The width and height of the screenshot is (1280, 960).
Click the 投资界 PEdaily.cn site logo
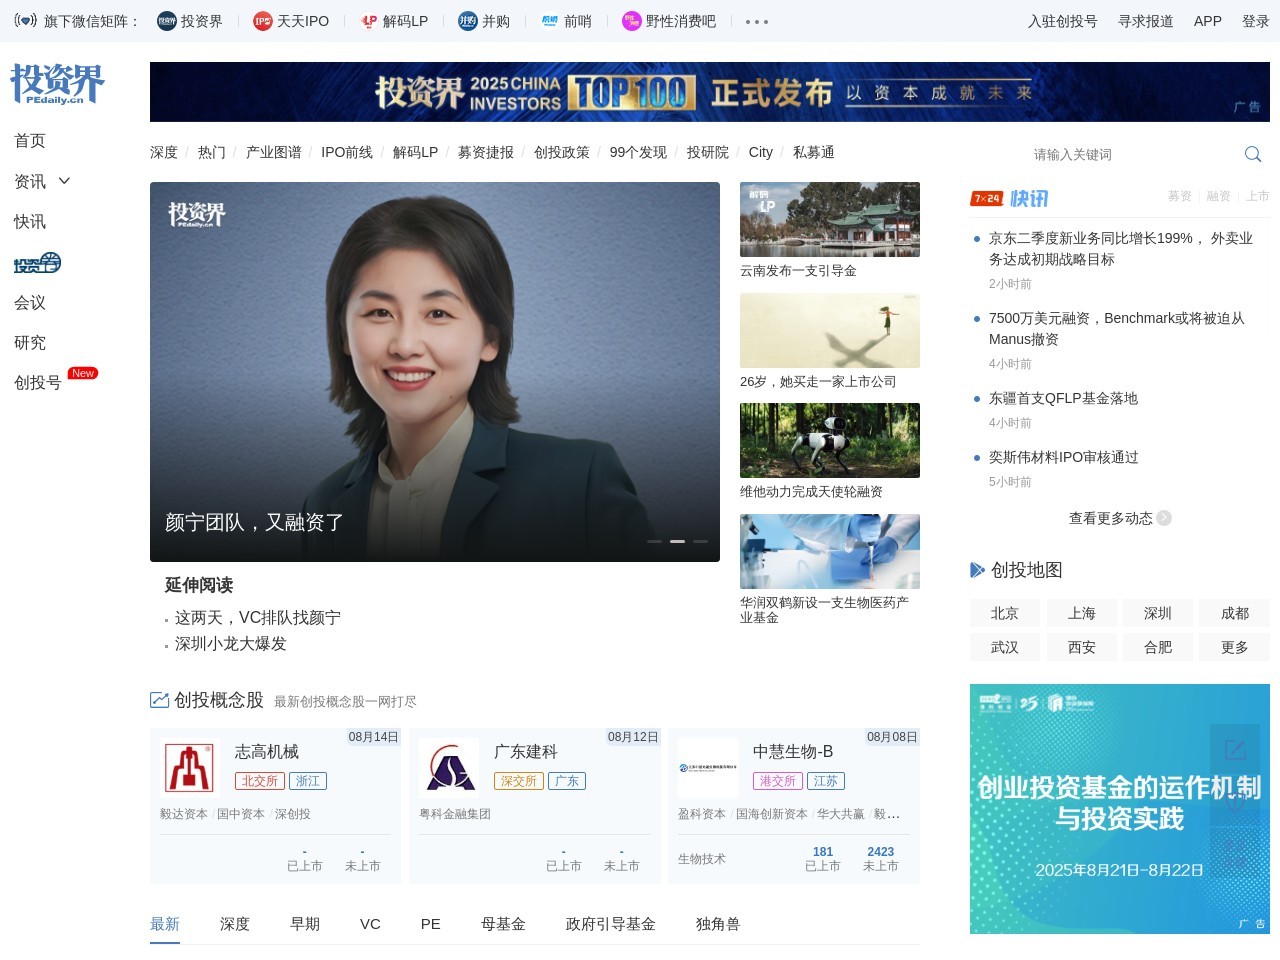[57, 84]
